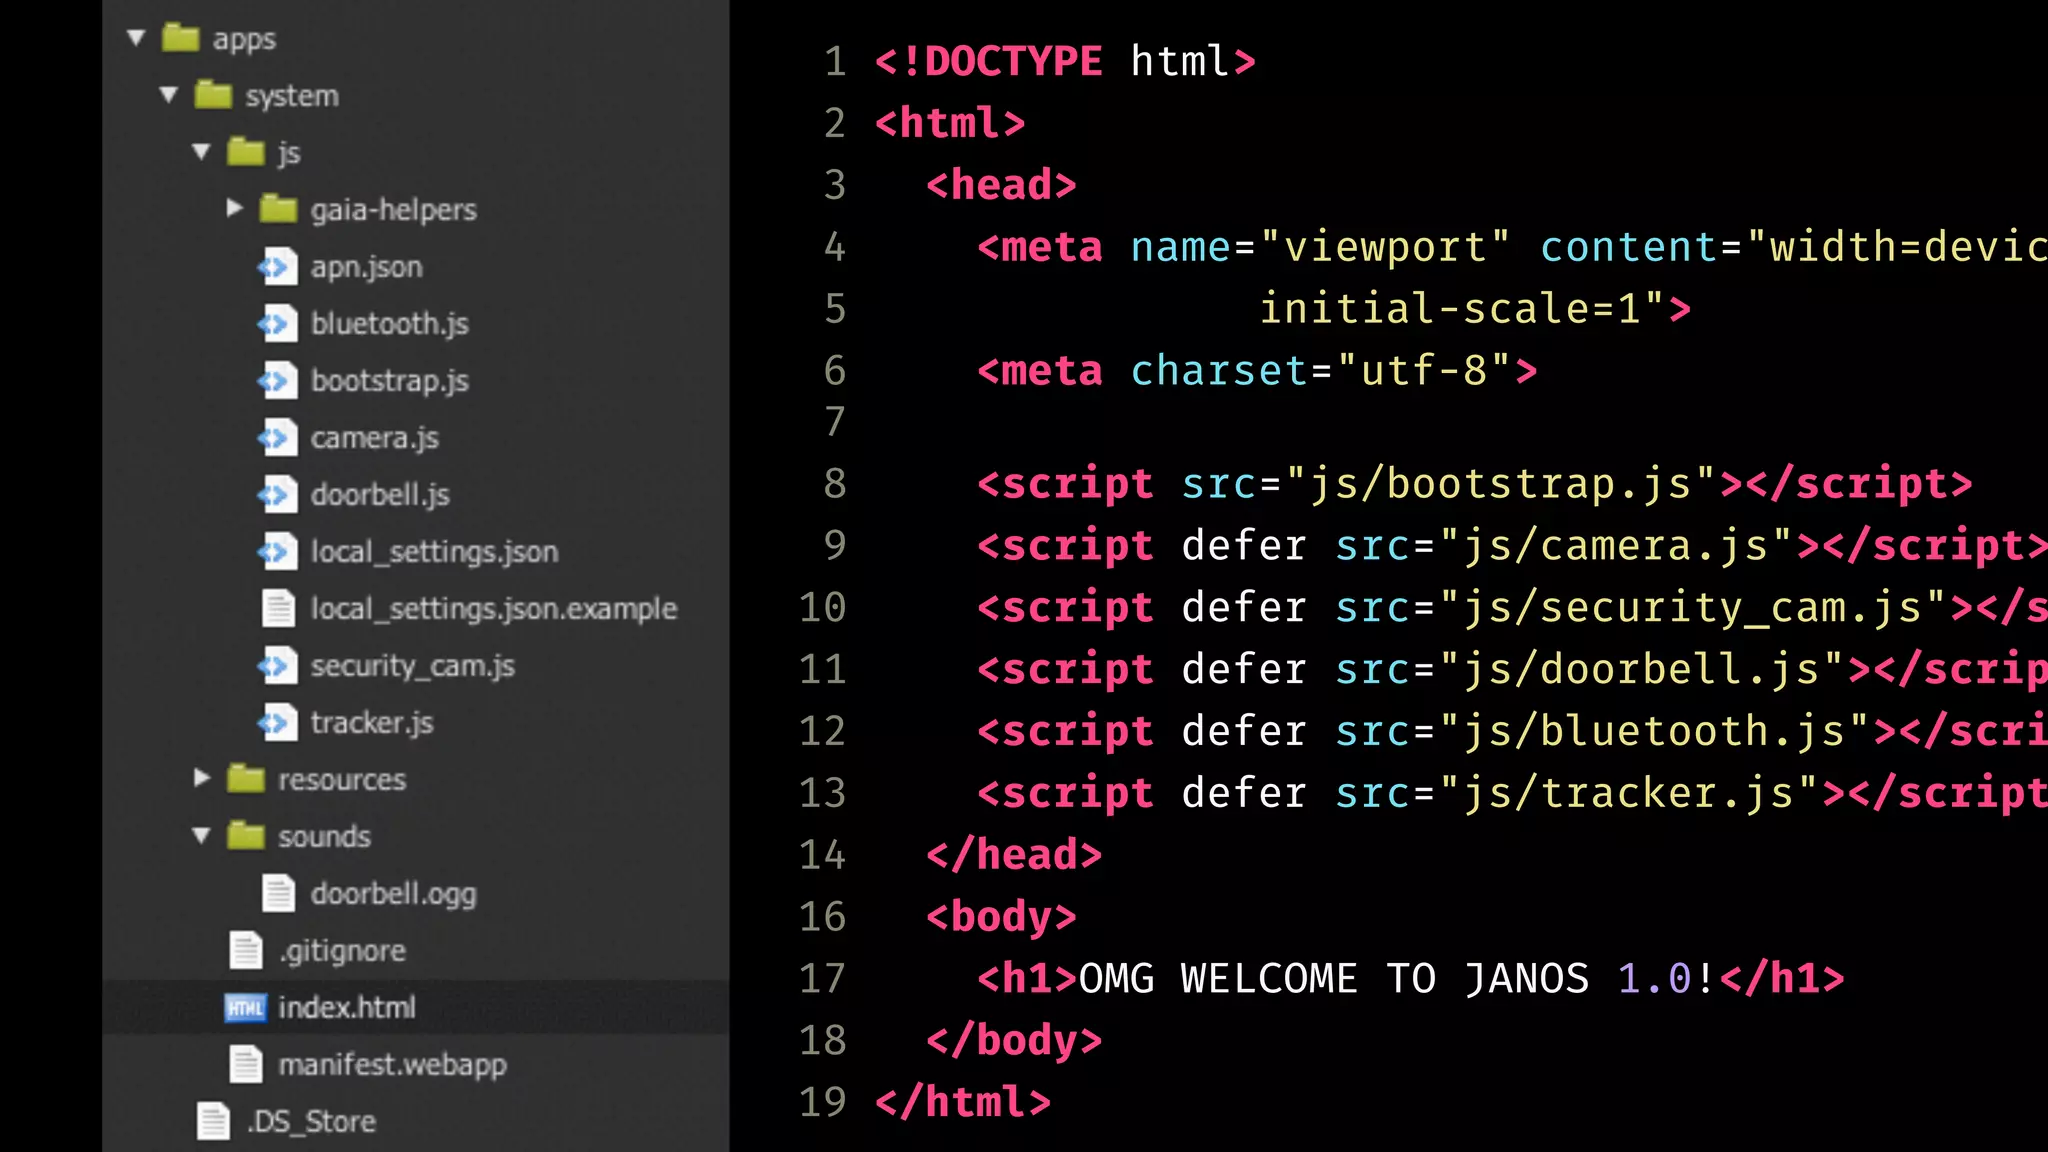Image resolution: width=2048 pixels, height=1152 pixels.
Task: Click the sounds folder icon
Action: (246, 835)
